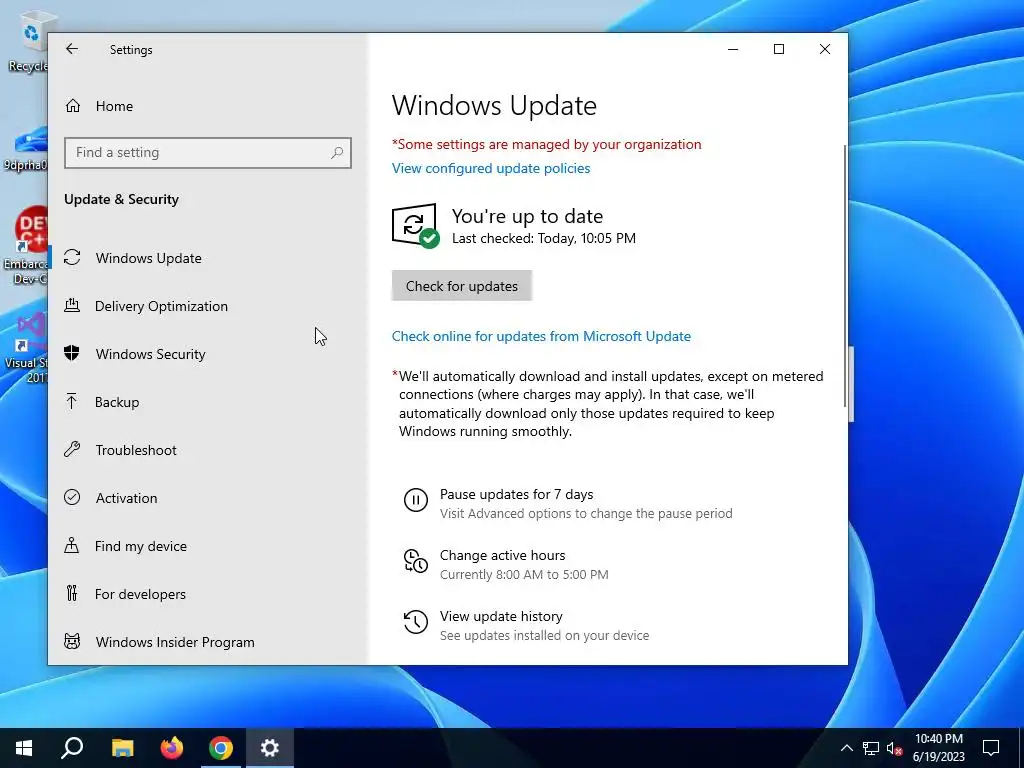Open Find my device settings
The width and height of the screenshot is (1024, 768).
point(208,546)
